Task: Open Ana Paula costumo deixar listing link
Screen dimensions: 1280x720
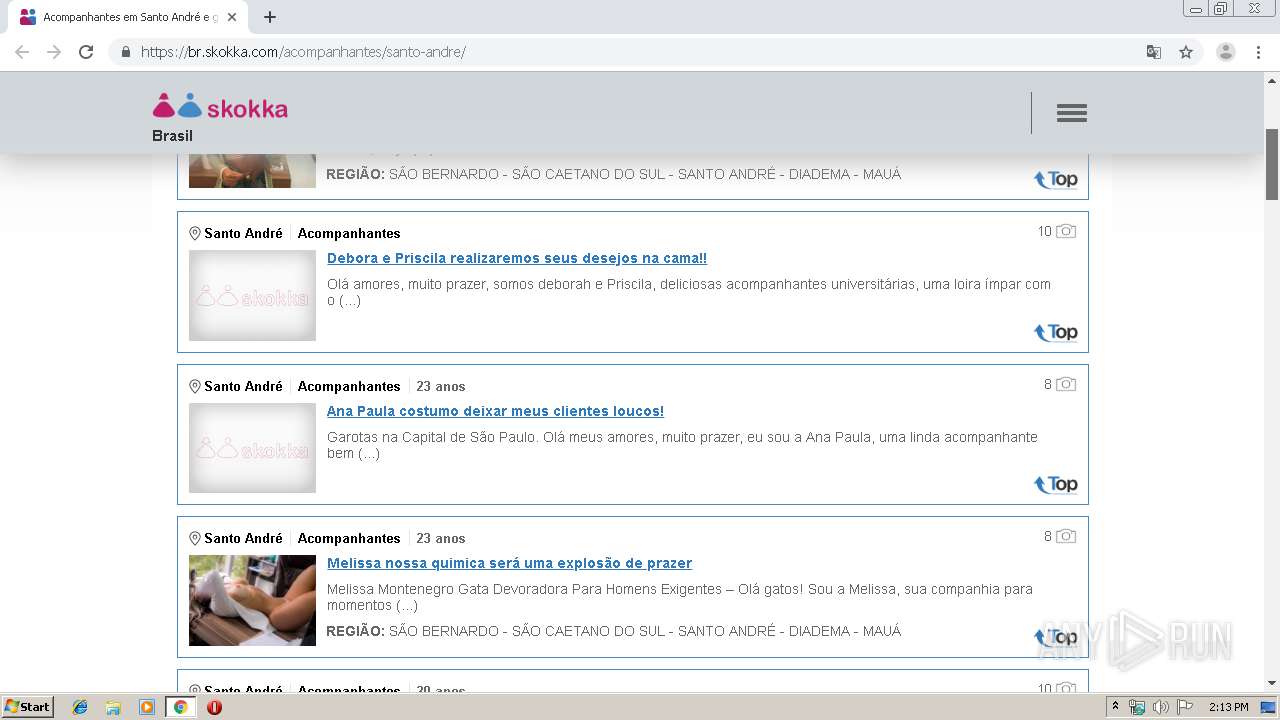Action: point(495,411)
